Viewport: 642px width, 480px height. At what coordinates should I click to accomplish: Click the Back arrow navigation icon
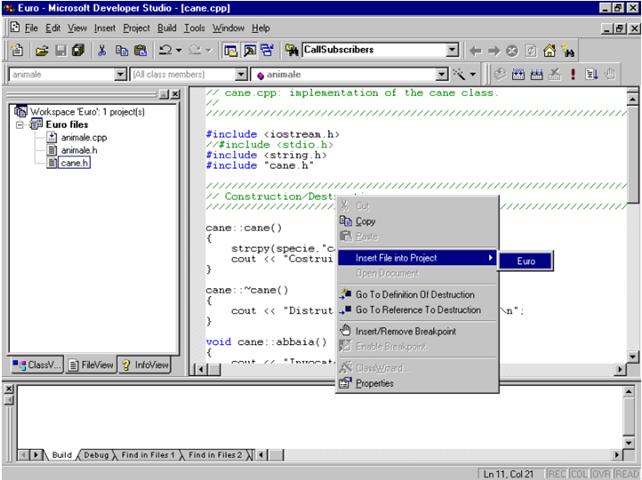[x=475, y=51]
